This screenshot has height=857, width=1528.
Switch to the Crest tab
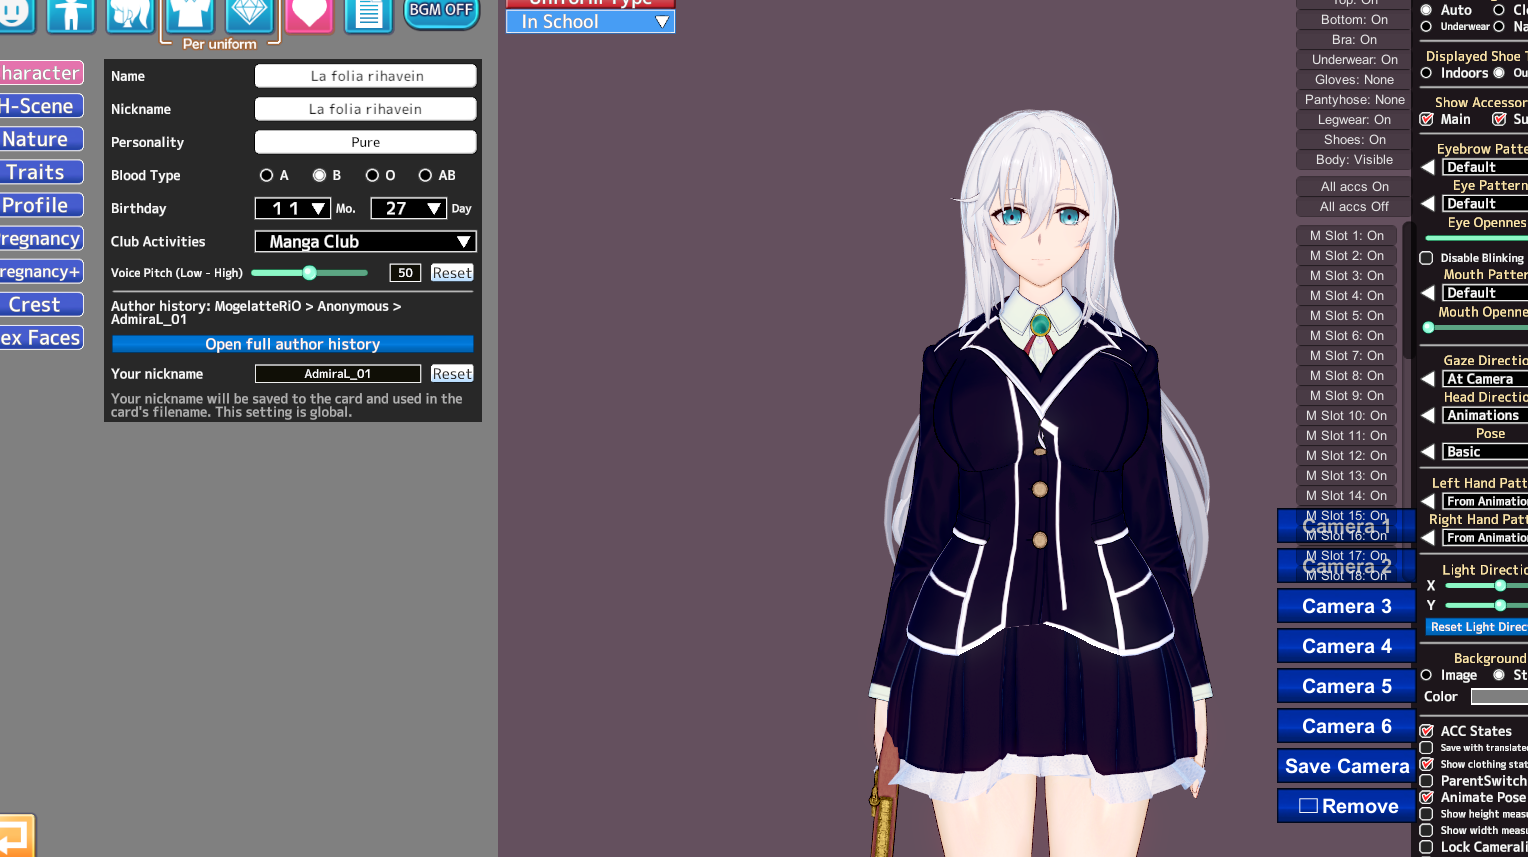click(40, 305)
